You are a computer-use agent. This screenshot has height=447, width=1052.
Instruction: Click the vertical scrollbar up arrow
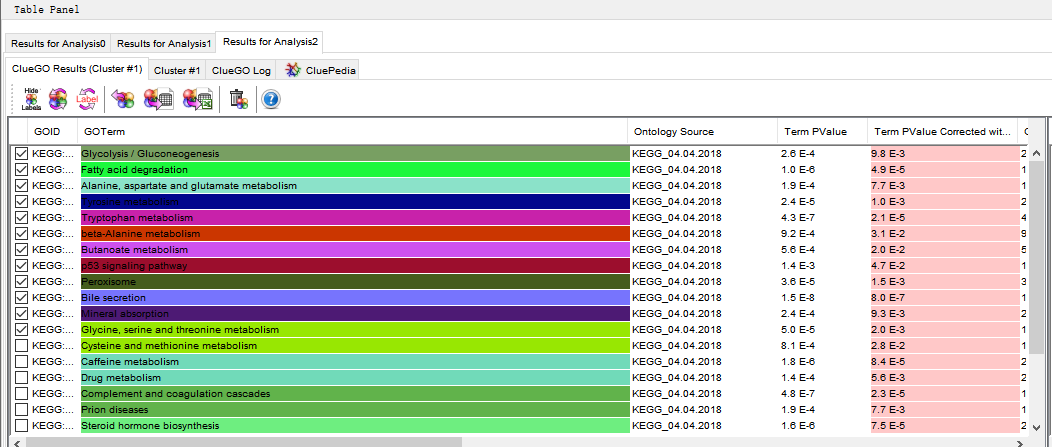pyautogui.click(x=1037, y=154)
